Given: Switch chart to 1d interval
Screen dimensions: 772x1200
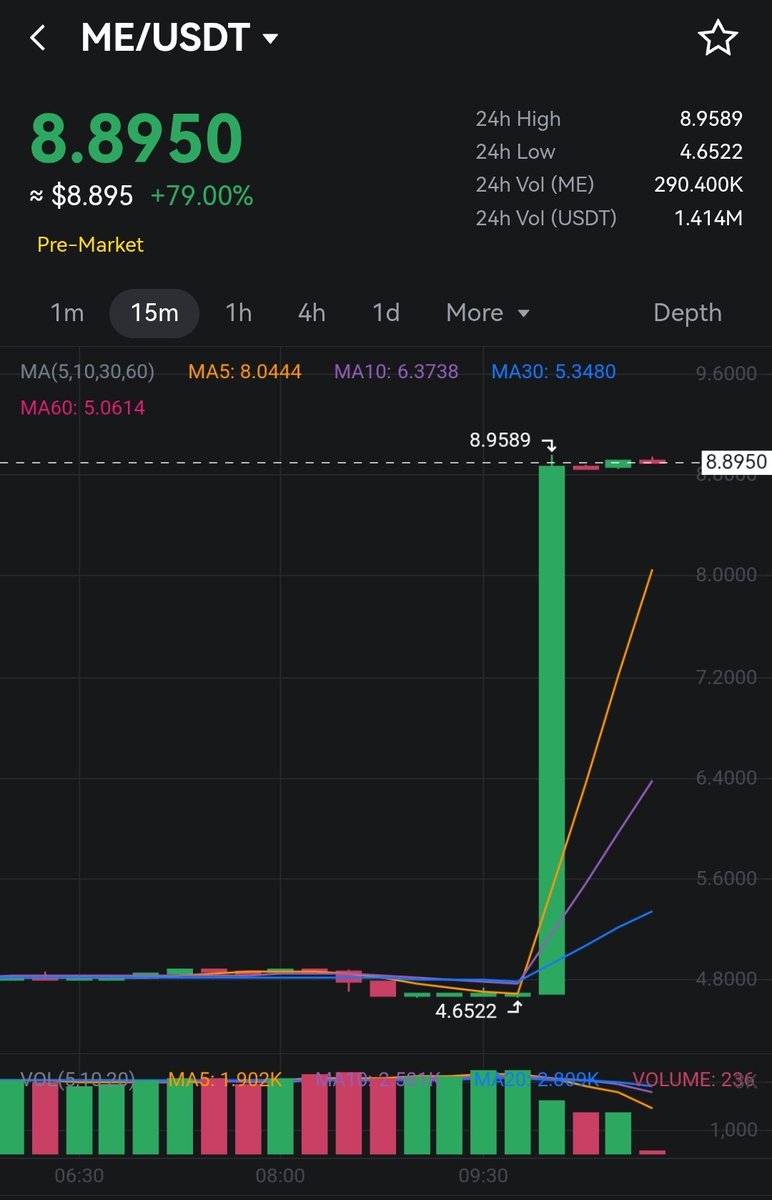Looking at the screenshot, I should tap(386, 313).
